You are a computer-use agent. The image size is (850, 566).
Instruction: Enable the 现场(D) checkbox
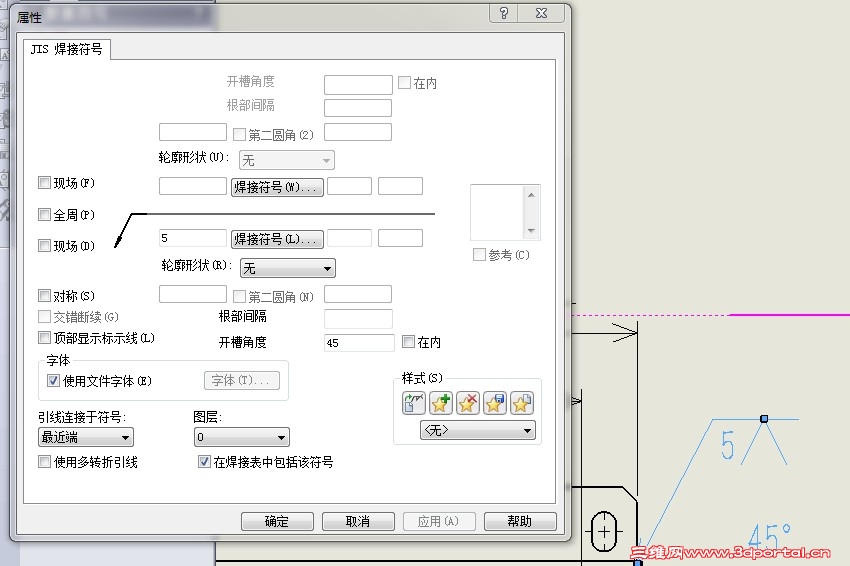[44, 246]
